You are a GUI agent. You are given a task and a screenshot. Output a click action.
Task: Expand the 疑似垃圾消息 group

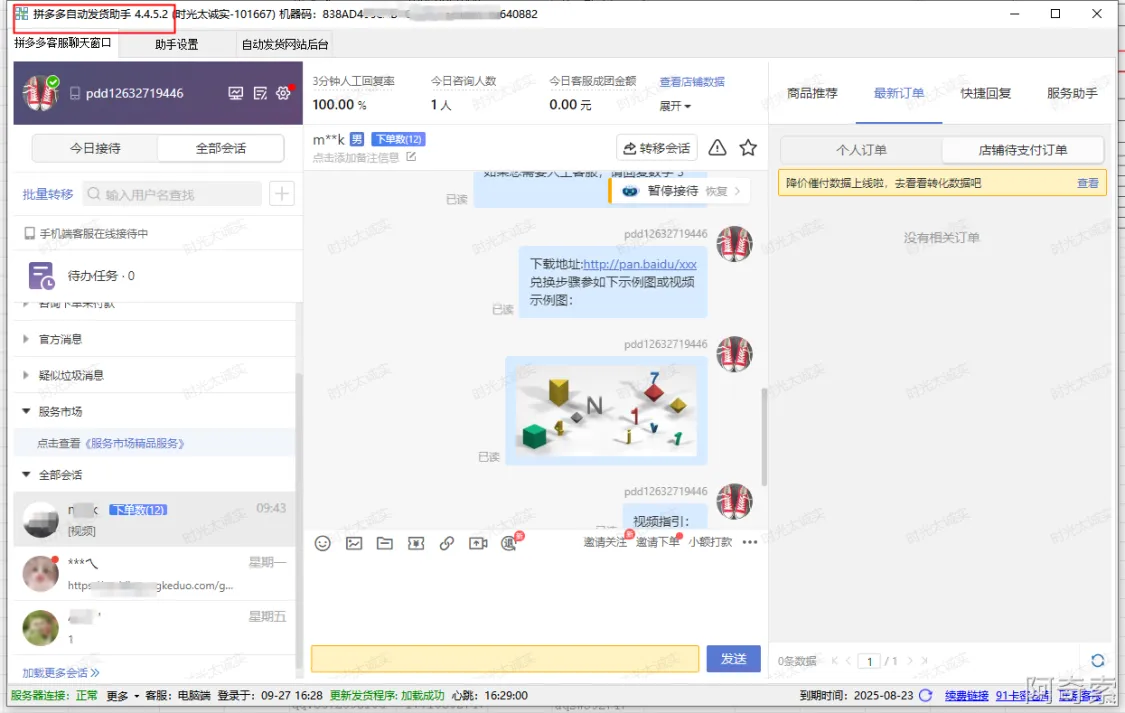26,374
